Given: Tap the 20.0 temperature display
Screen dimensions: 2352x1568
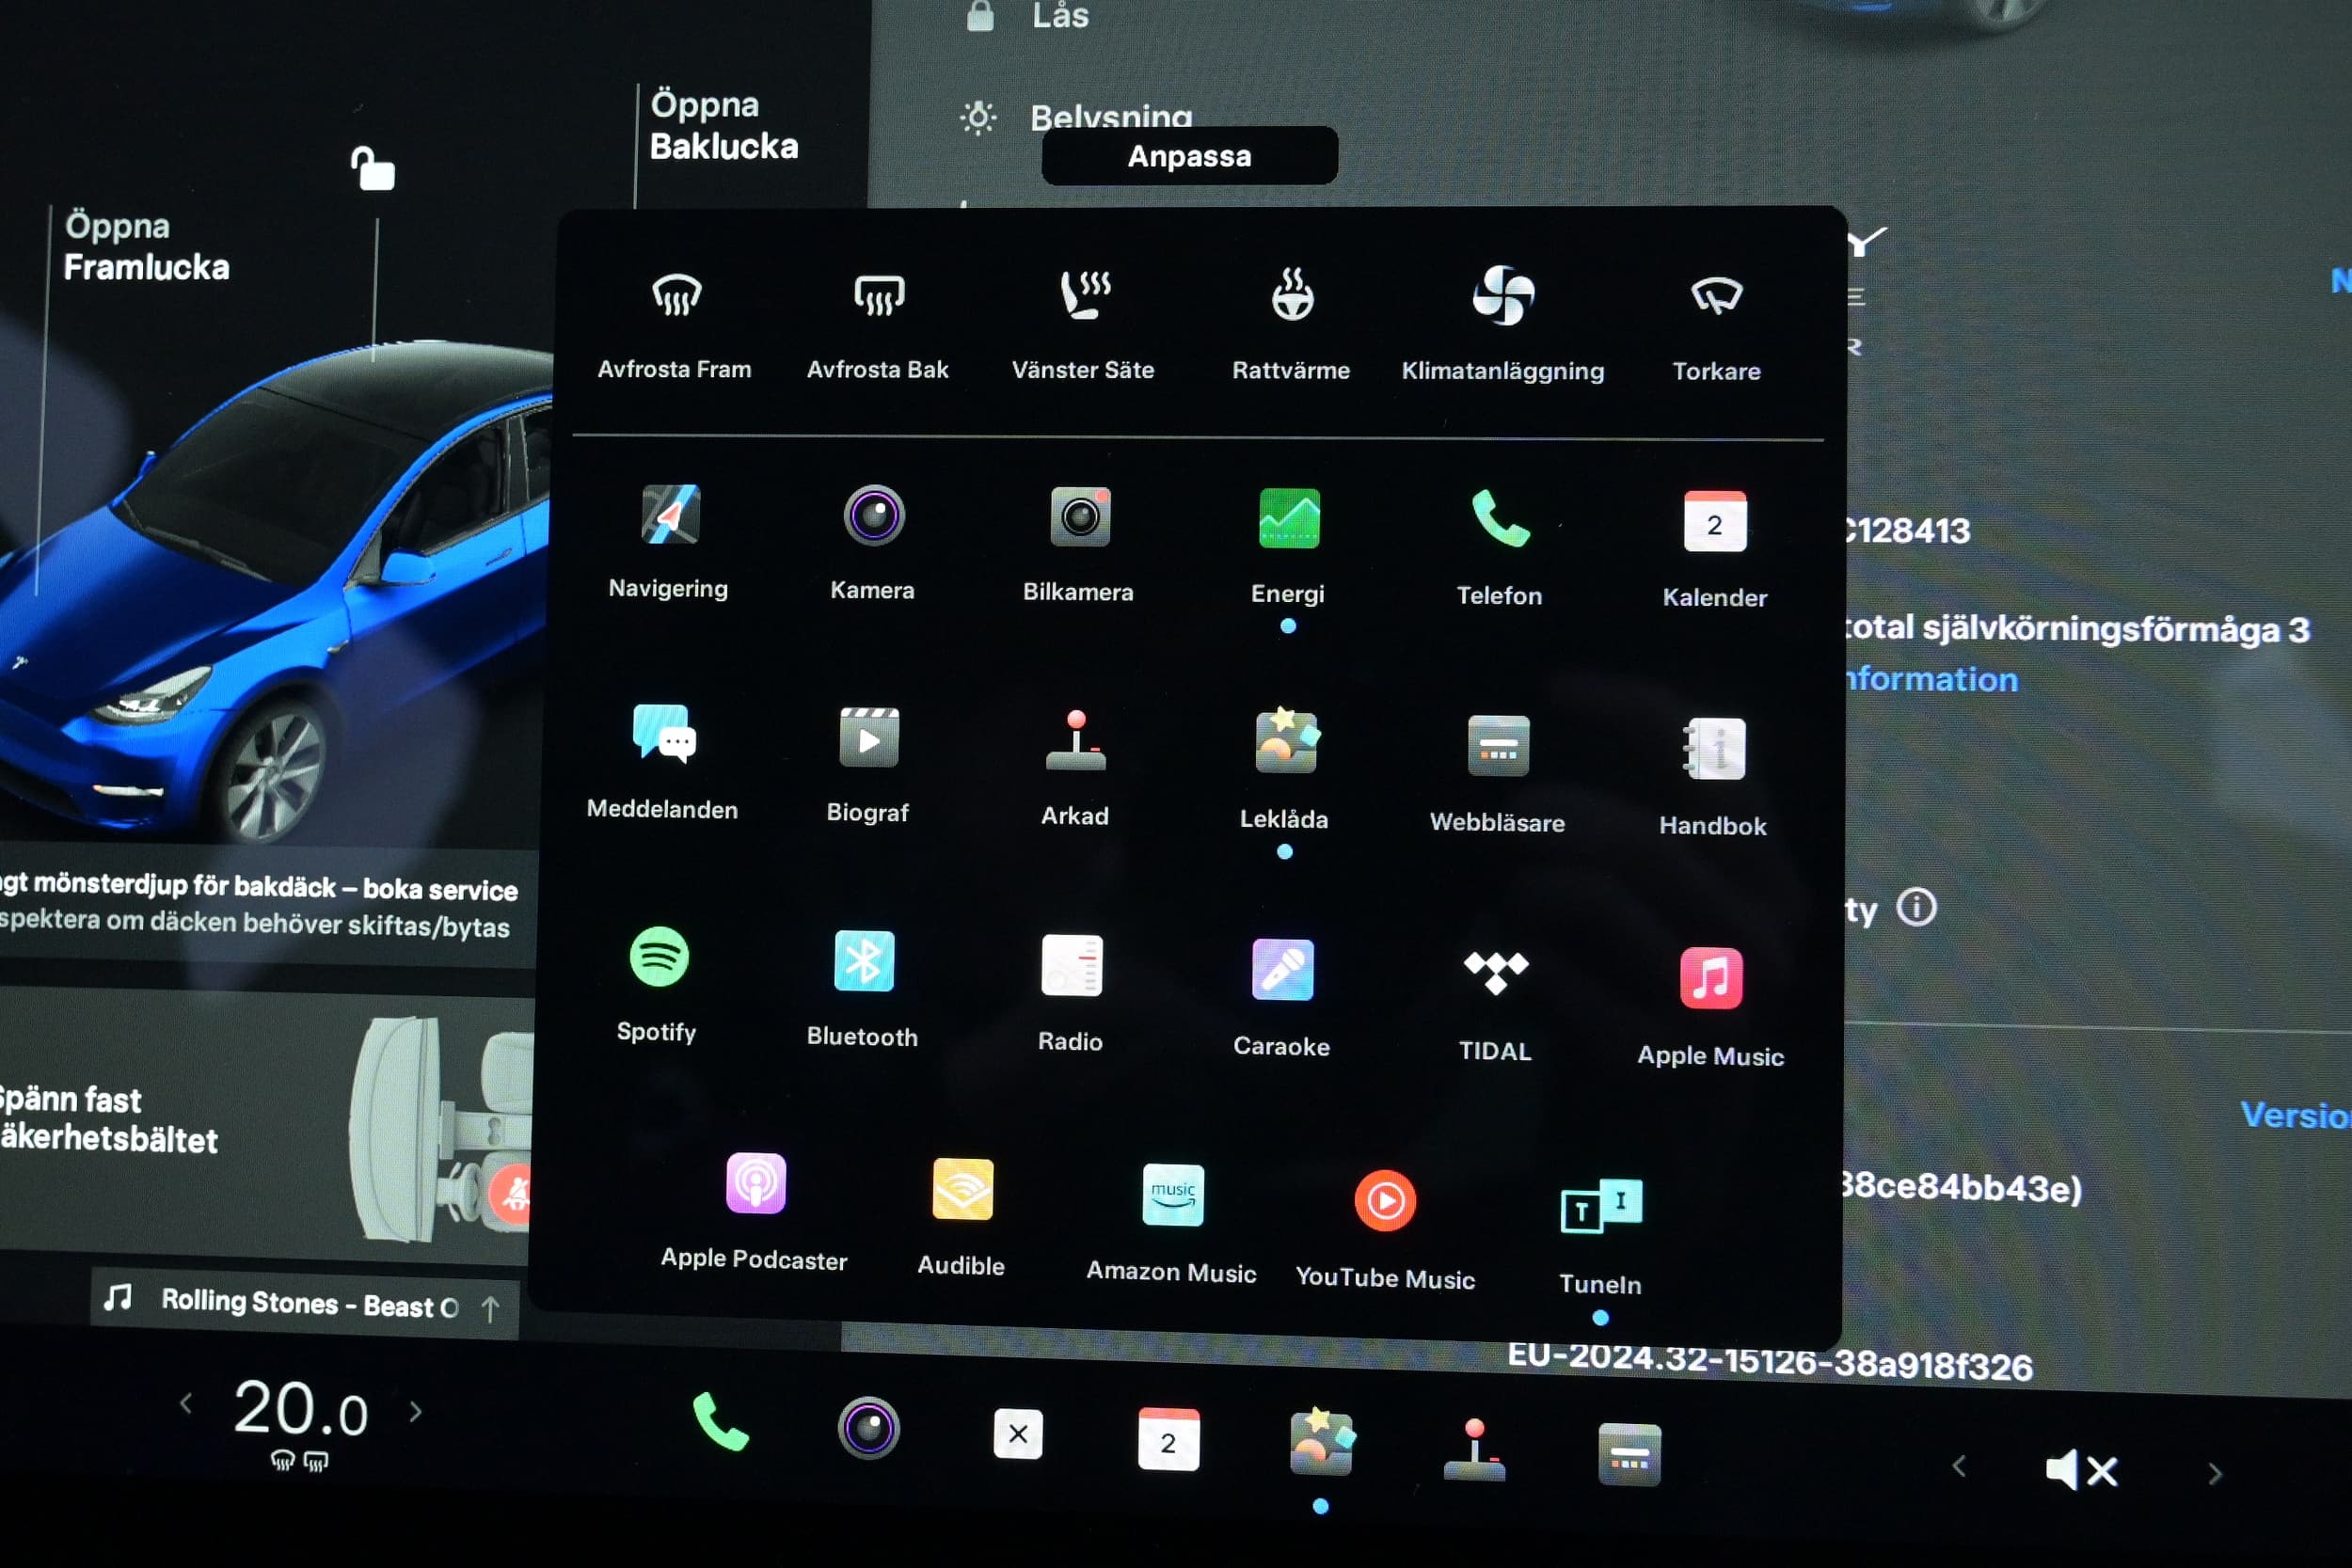Looking at the screenshot, I should pyautogui.click(x=301, y=1410).
